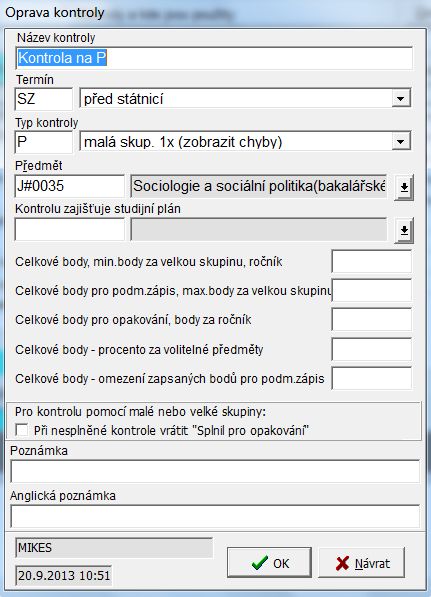Click the Sociologie a sociální politika name field

point(259,186)
